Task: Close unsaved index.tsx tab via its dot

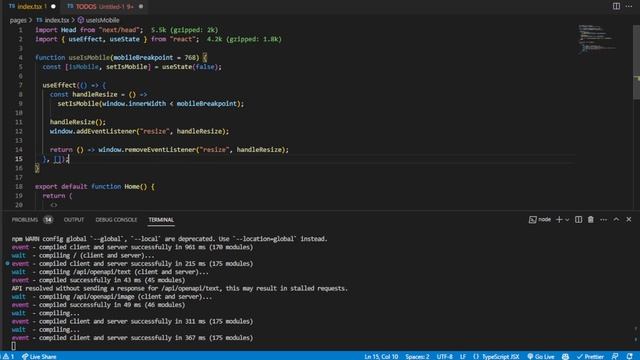Action: pyautogui.click(x=53, y=7)
